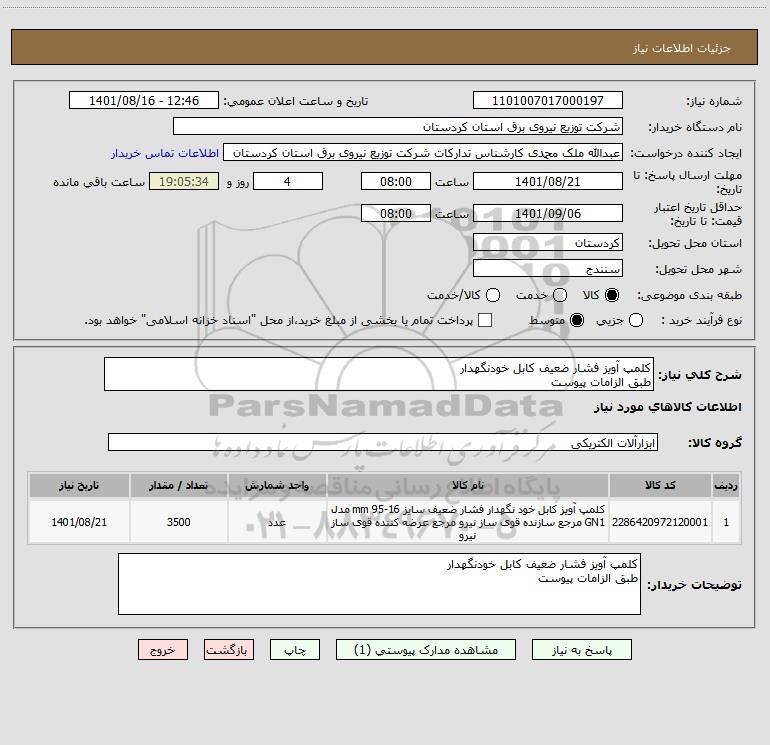Click the product code 228642097212​0001 cell
Viewport: 770px width, 745px height.
pyautogui.click(x=660, y=522)
